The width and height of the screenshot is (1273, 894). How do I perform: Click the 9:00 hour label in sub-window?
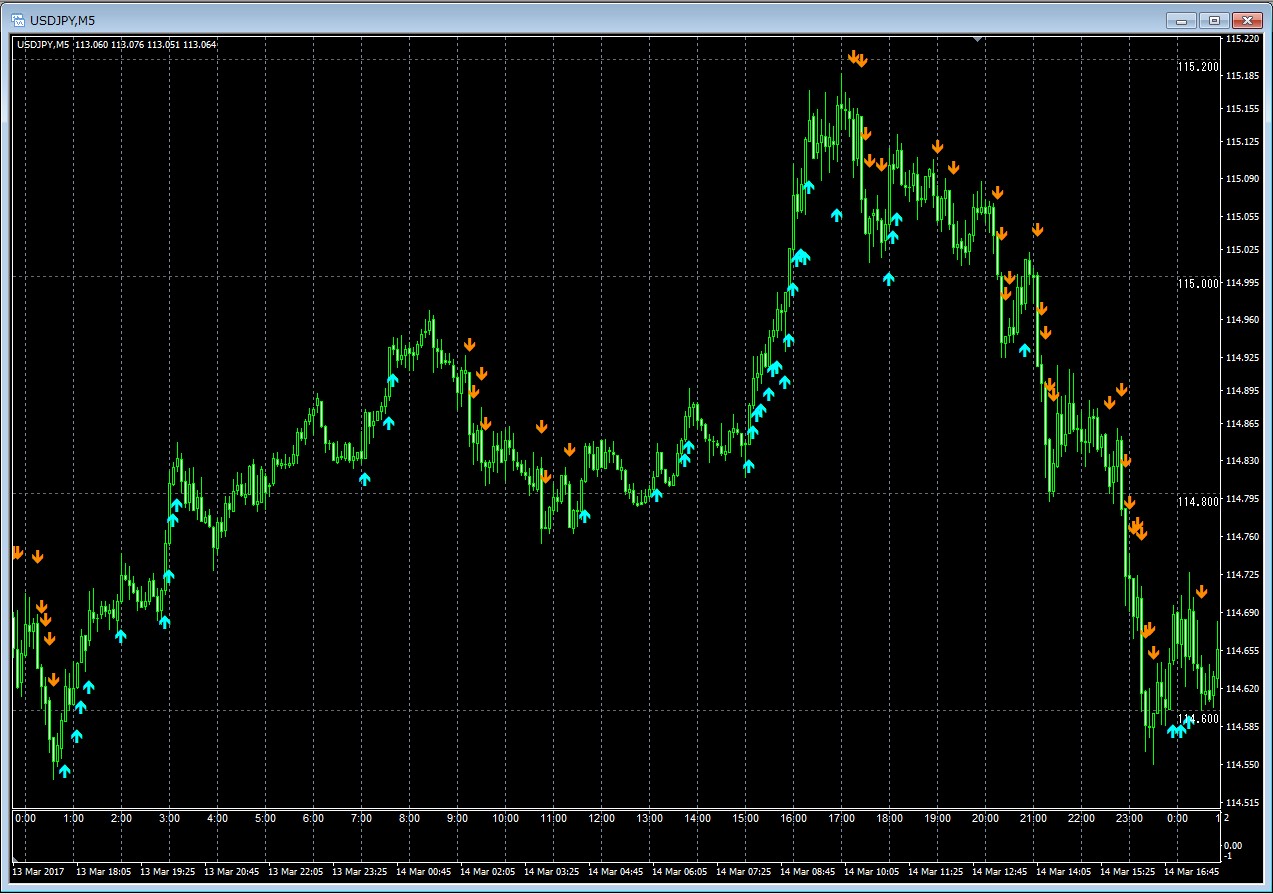(x=457, y=818)
